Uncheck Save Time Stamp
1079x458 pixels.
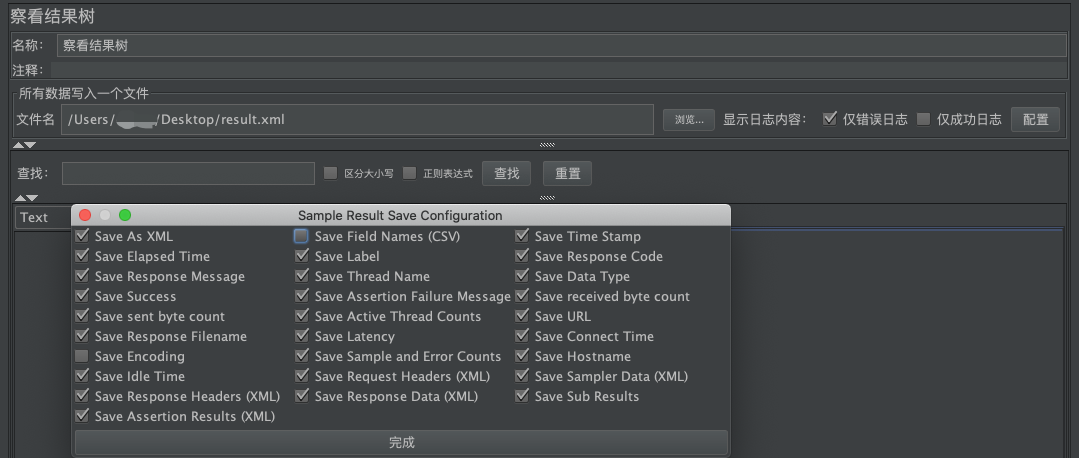tap(522, 236)
